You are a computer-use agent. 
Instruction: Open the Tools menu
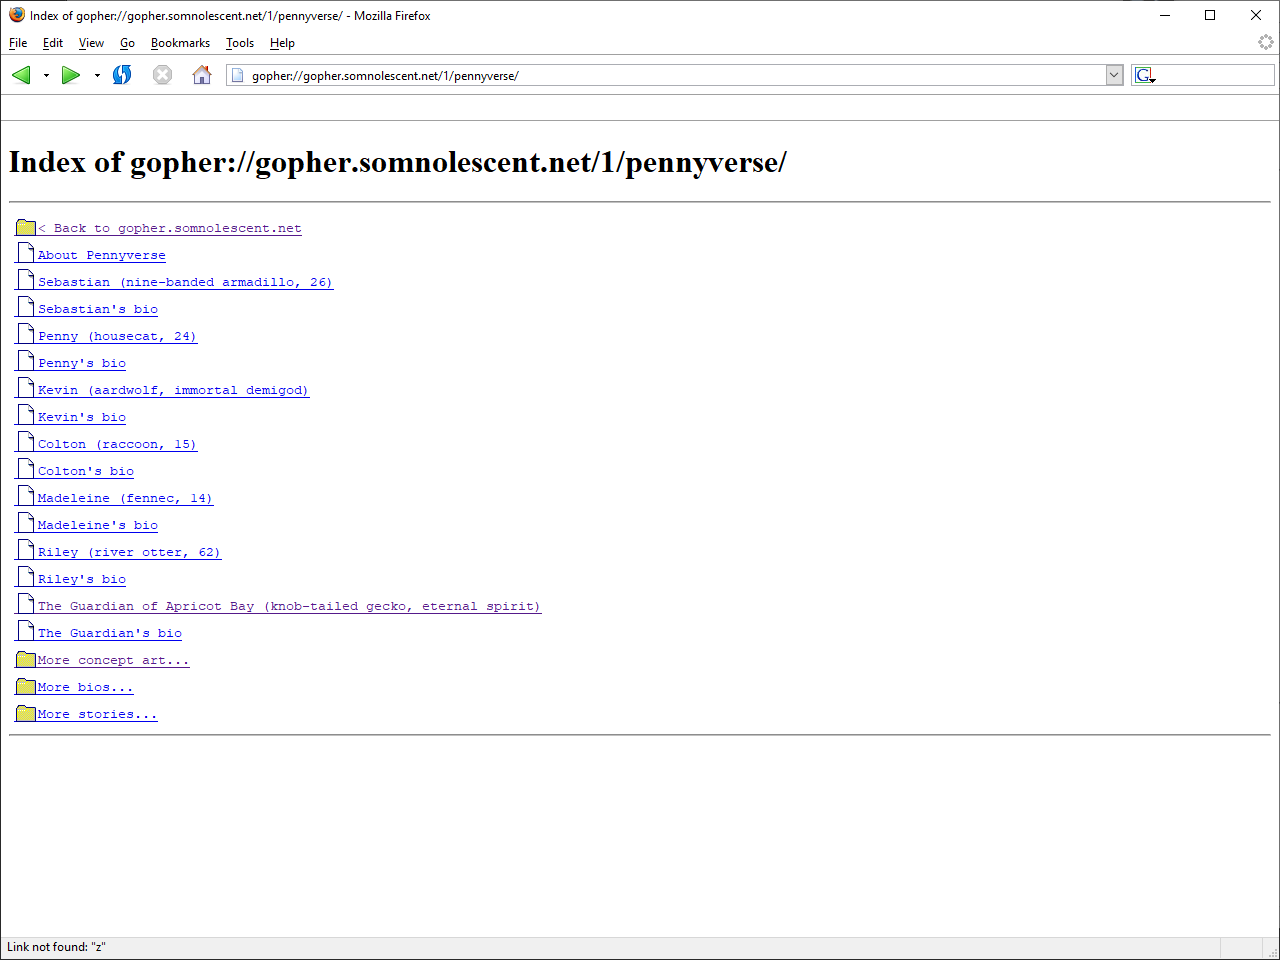click(x=239, y=43)
